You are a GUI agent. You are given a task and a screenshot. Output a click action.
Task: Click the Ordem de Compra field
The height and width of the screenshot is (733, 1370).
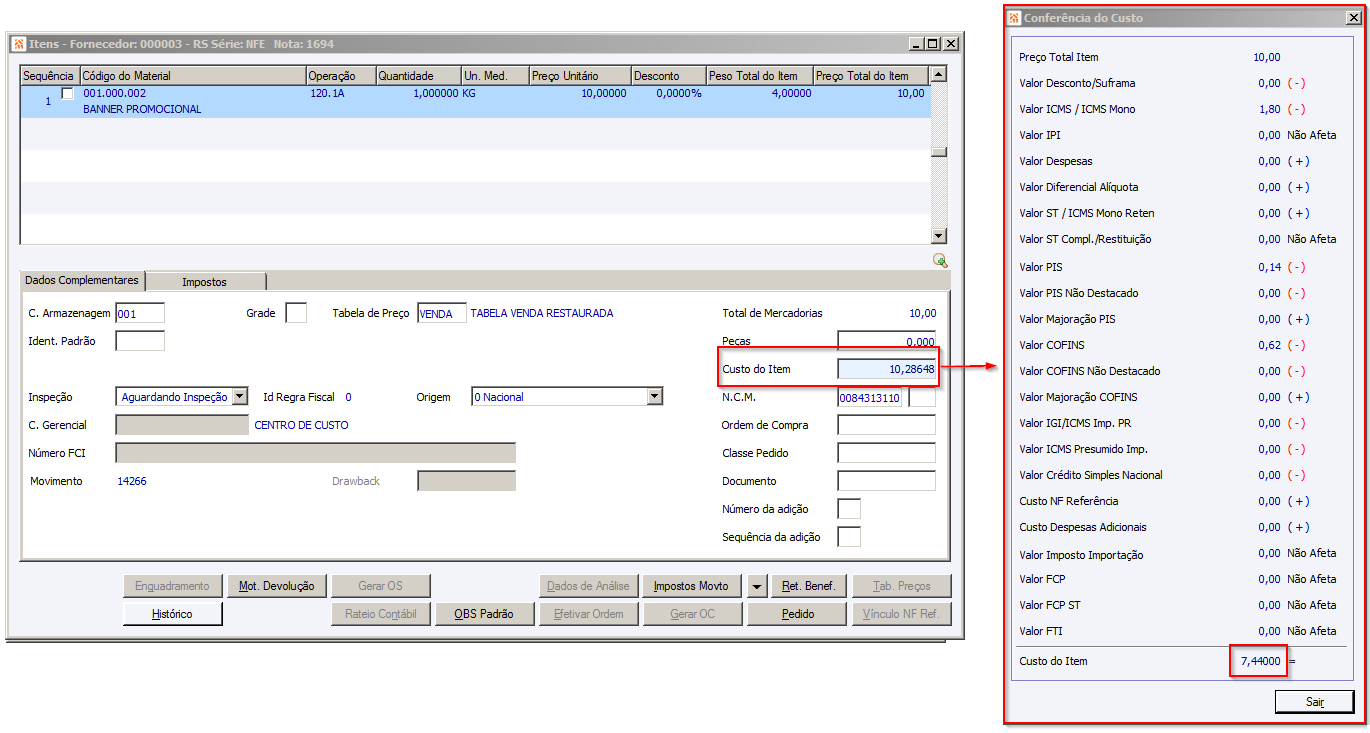[886, 425]
